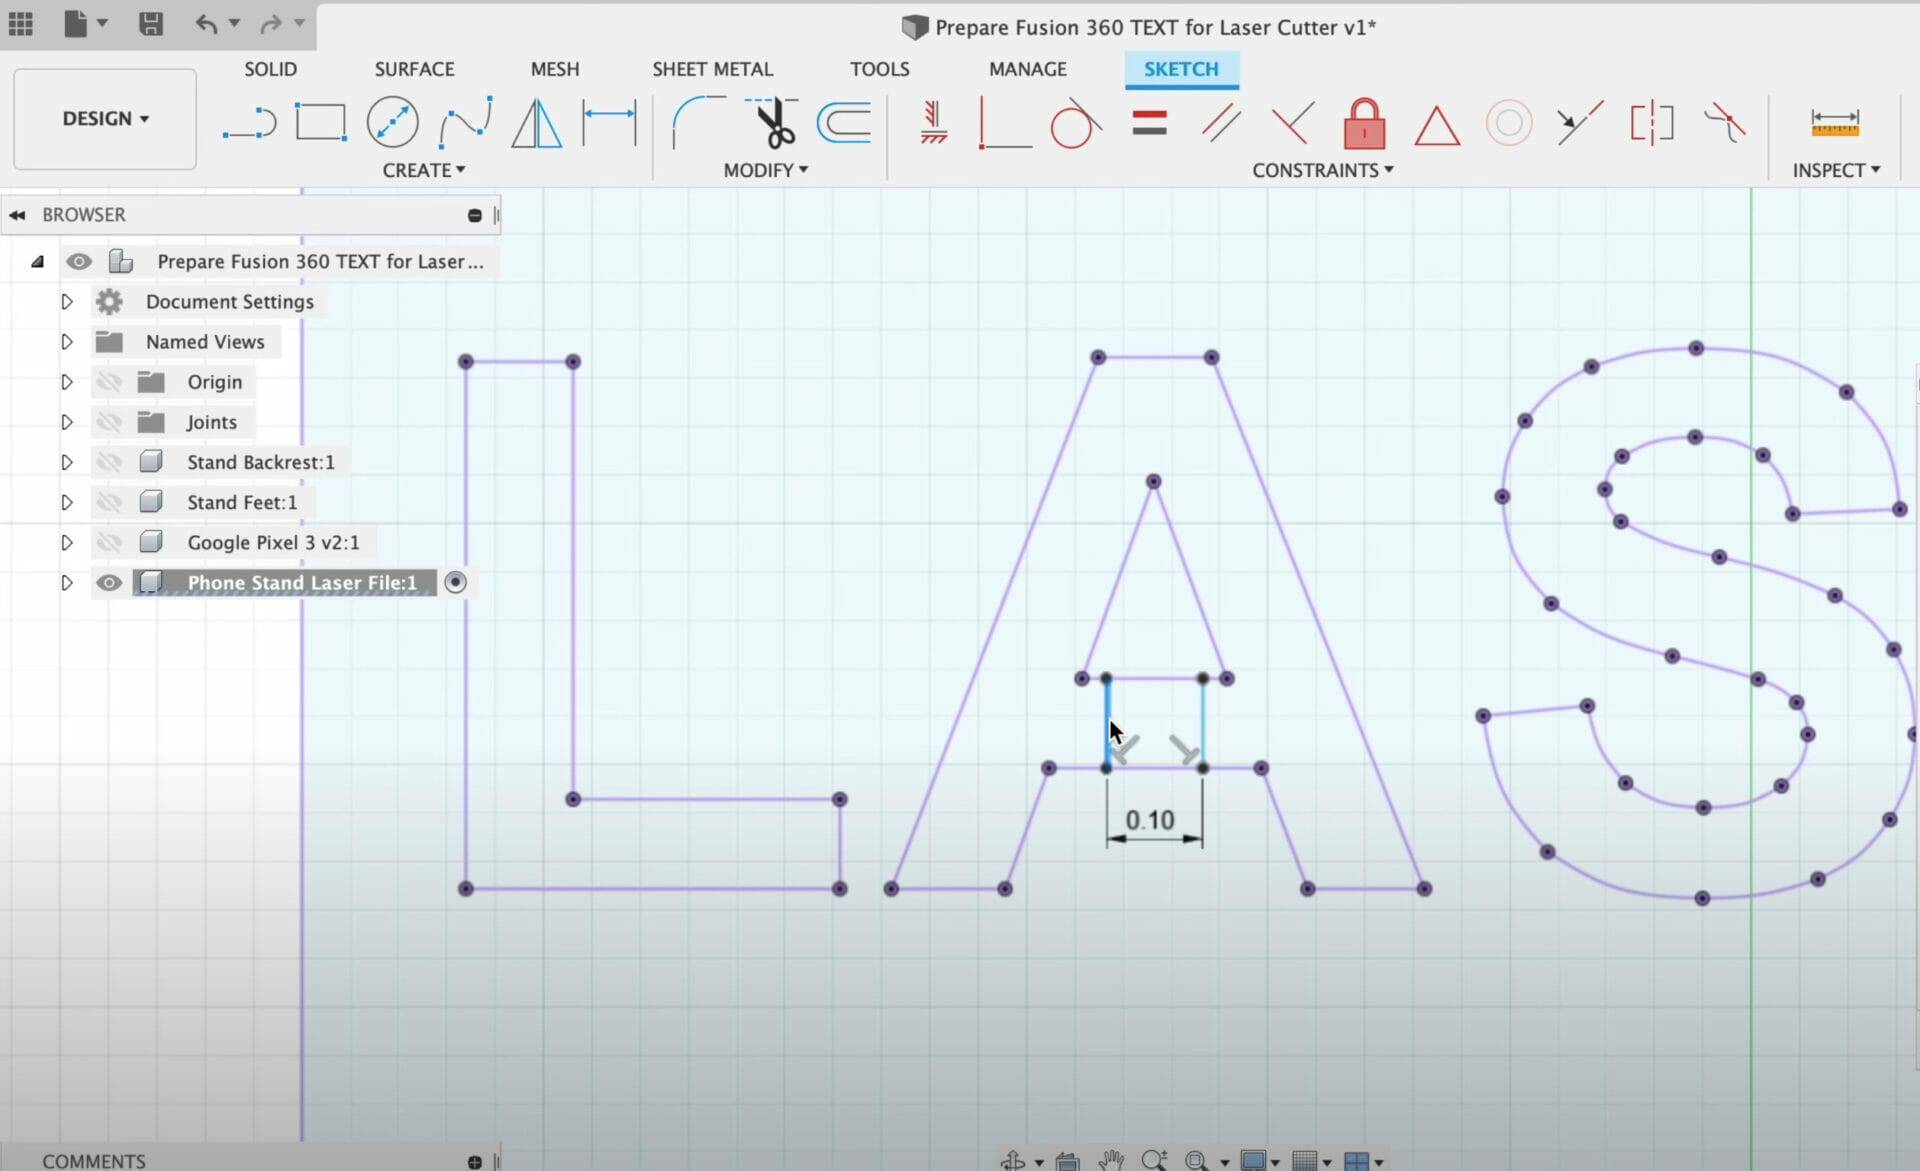Image resolution: width=1920 pixels, height=1171 pixels.
Task: Select the Circle tool in Create
Action: click(x=391, y=121)
